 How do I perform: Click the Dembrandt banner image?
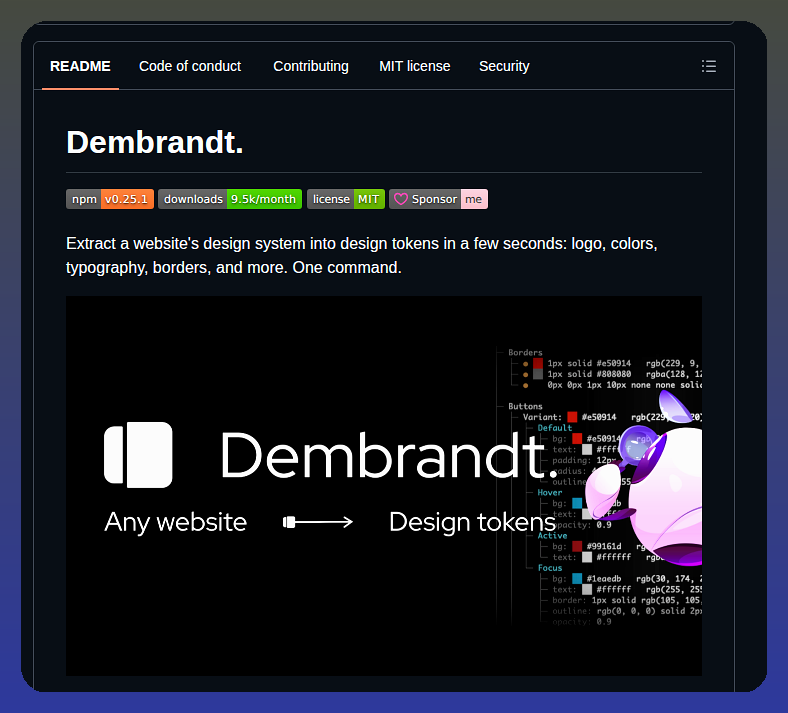pos(384,486)
